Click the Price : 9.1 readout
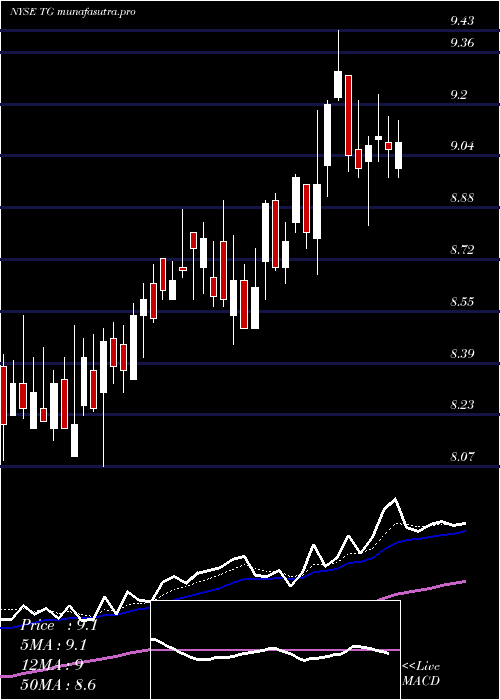500x700 pixels. click(59, 625)
